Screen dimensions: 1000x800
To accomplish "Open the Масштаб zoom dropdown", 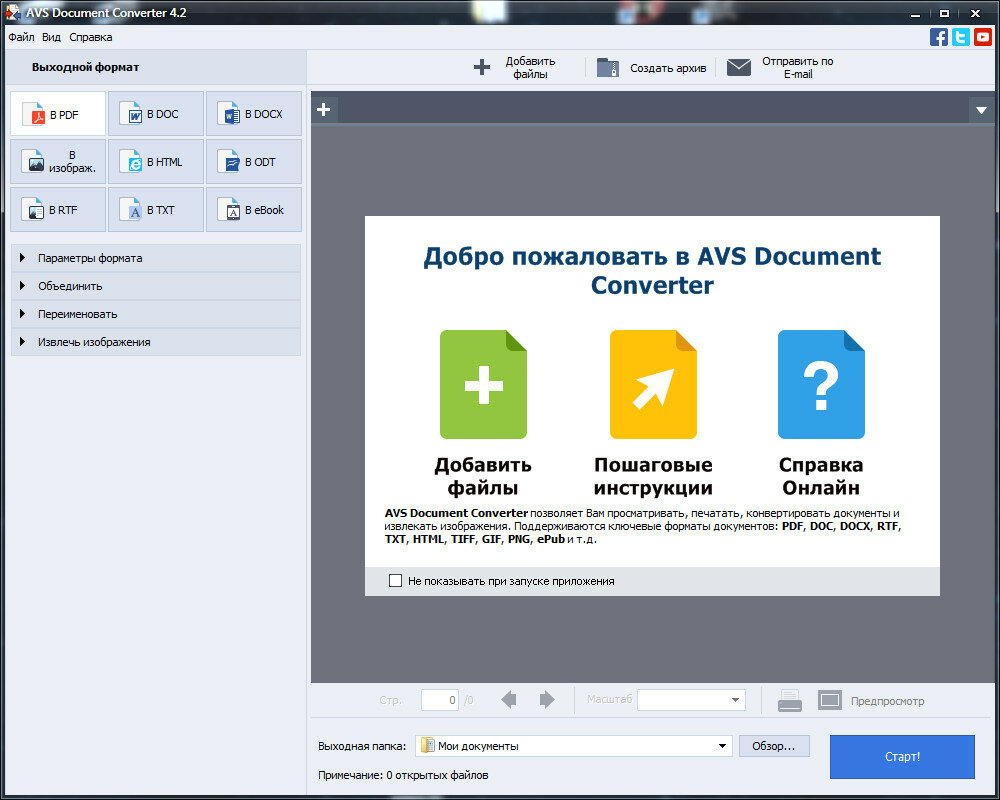I will pos(691,700).
